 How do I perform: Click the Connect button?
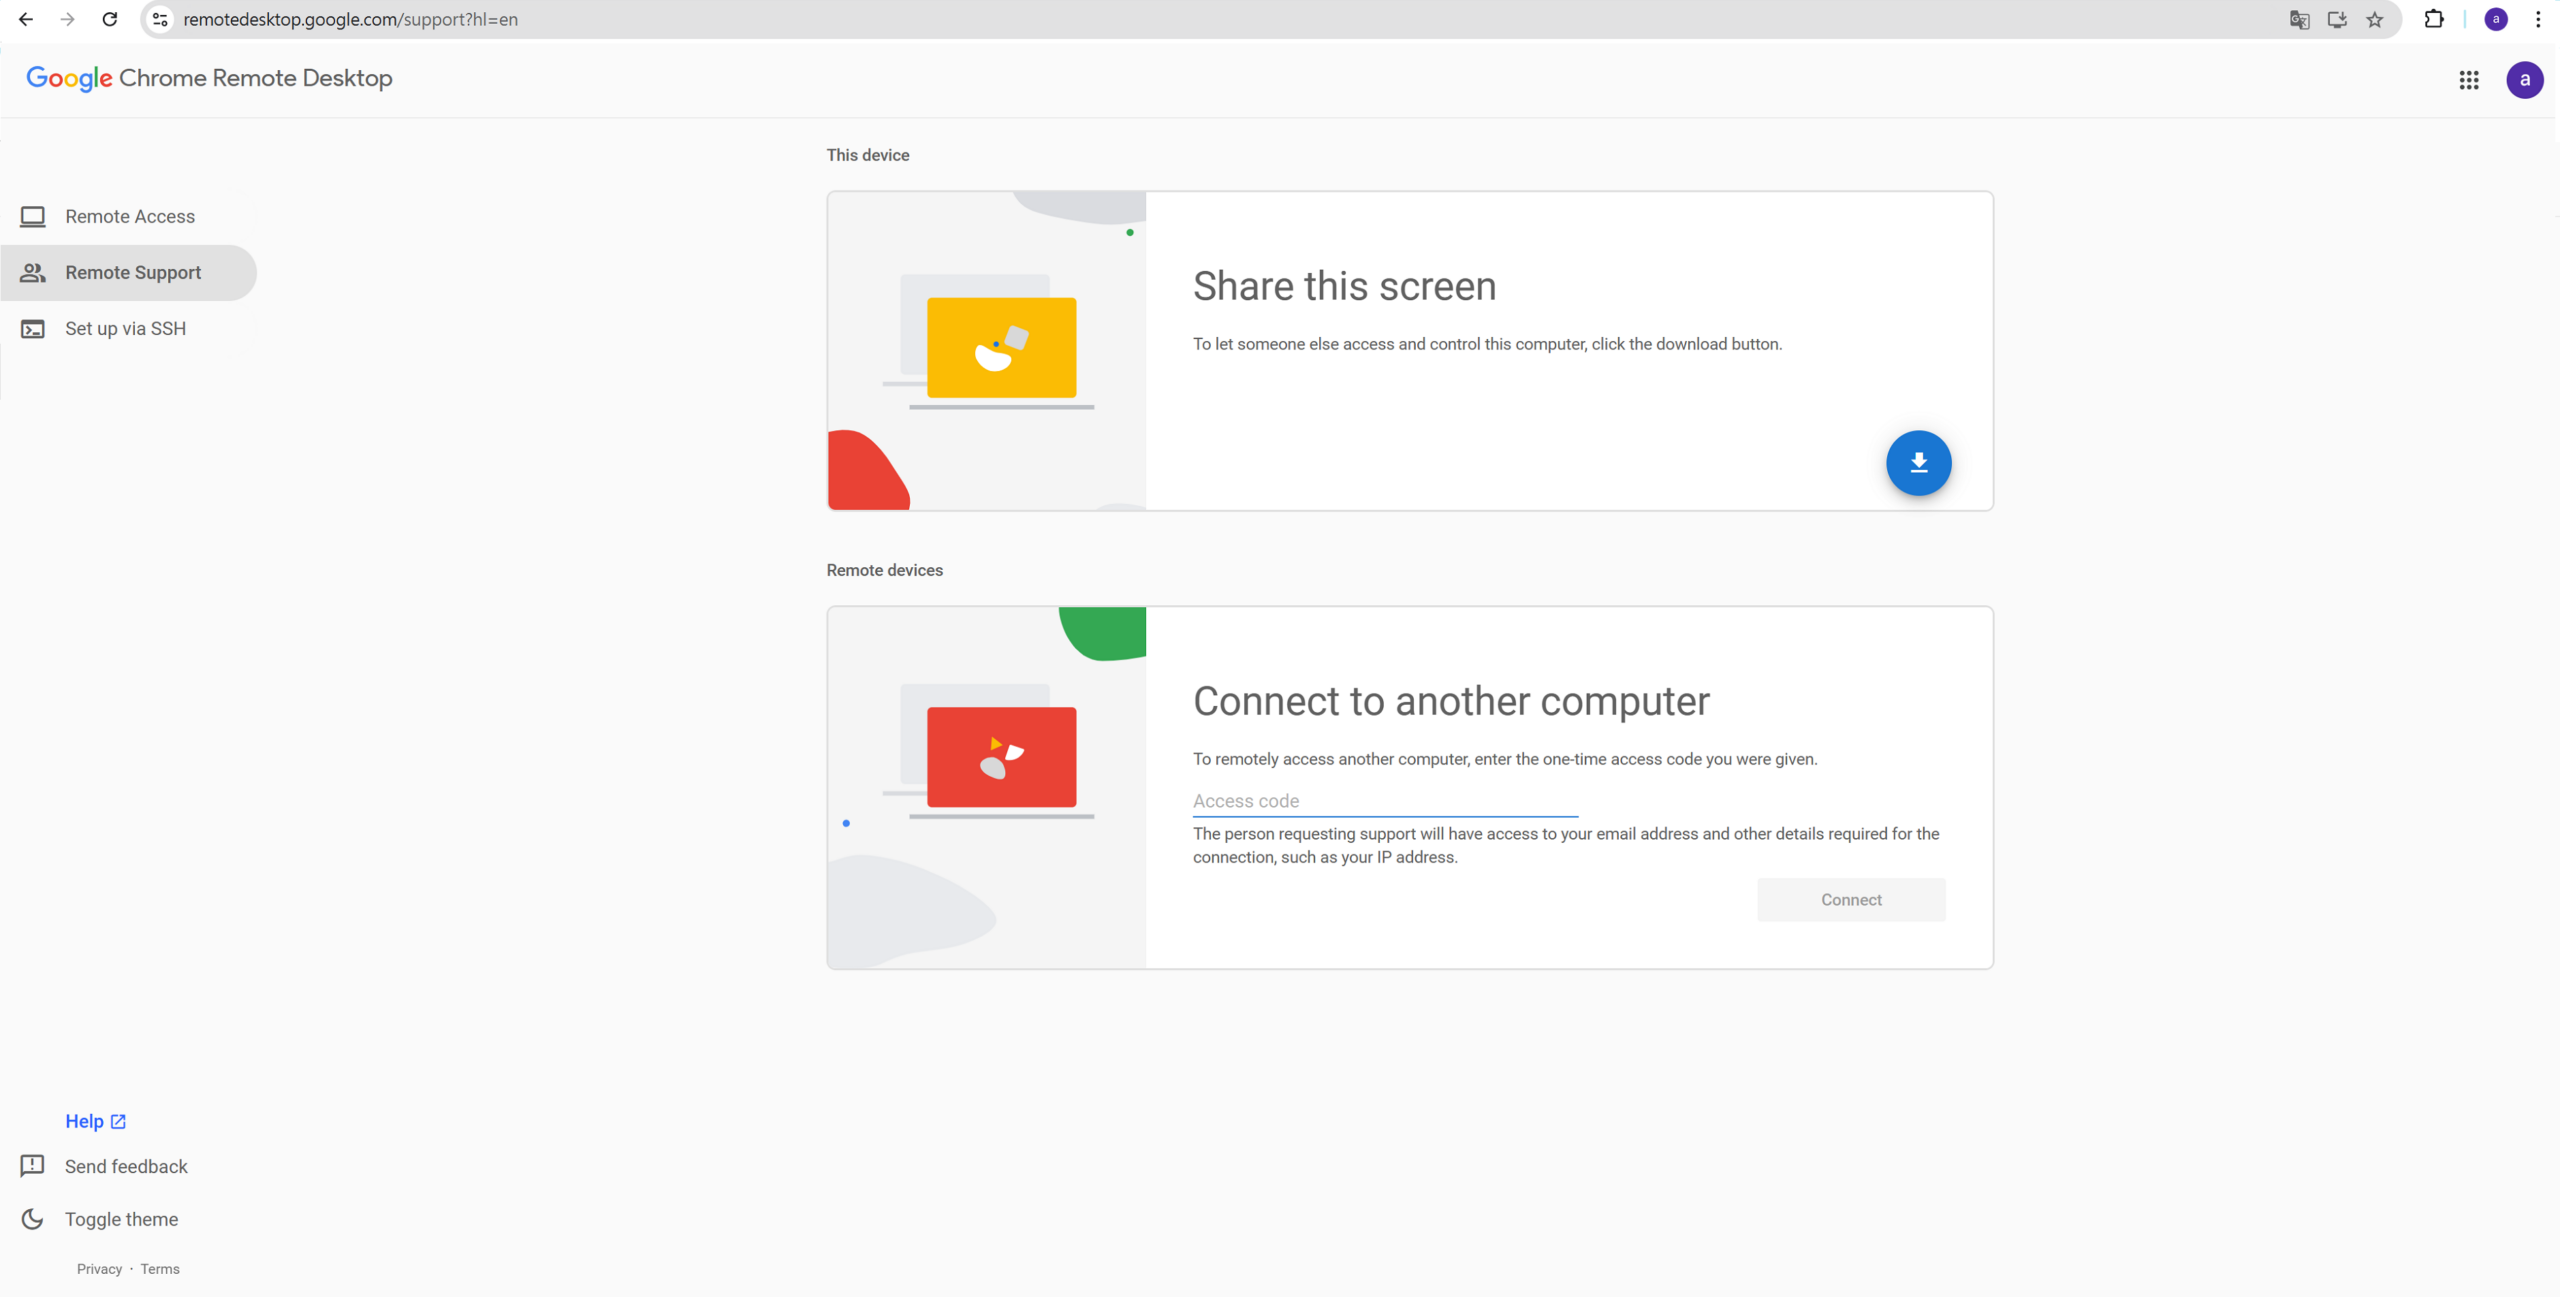(1851, 899)
